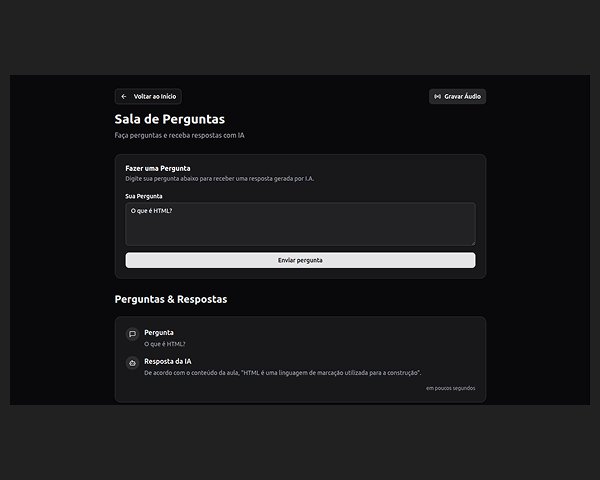This screenshot has height=480, width=600.
Task: Click "O que é HTML?" under Pergunta
Action: (x=165, y=344)
